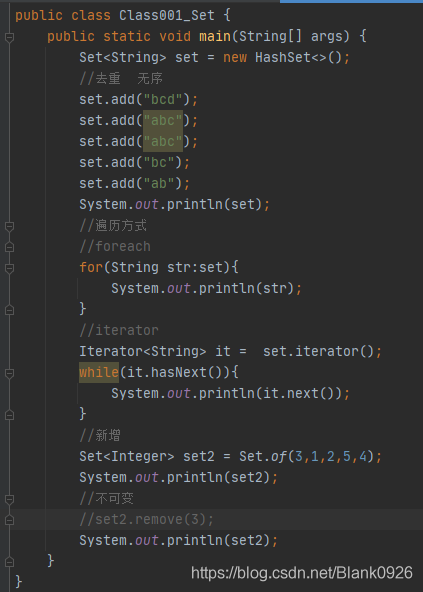Toggle fold marker beside //foreach comment

coord(9,247)
